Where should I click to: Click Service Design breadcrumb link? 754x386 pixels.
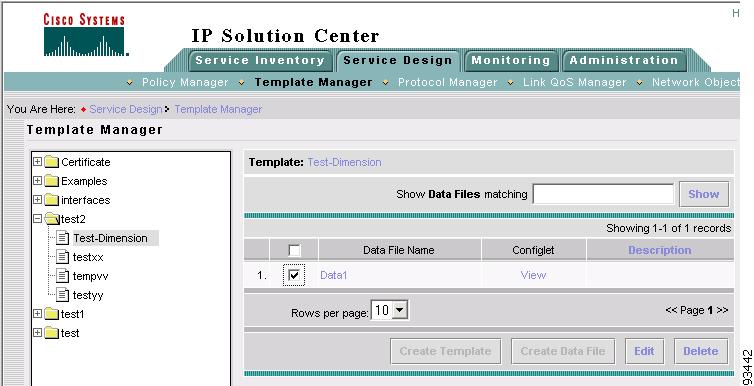[126, 110]
